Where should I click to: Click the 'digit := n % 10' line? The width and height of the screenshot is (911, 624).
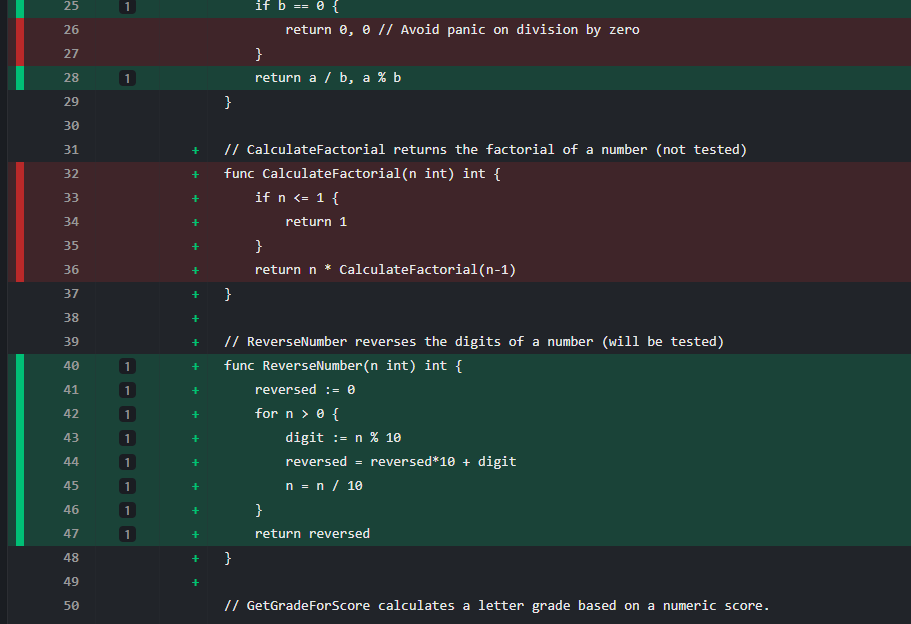(x=342, y=438)
